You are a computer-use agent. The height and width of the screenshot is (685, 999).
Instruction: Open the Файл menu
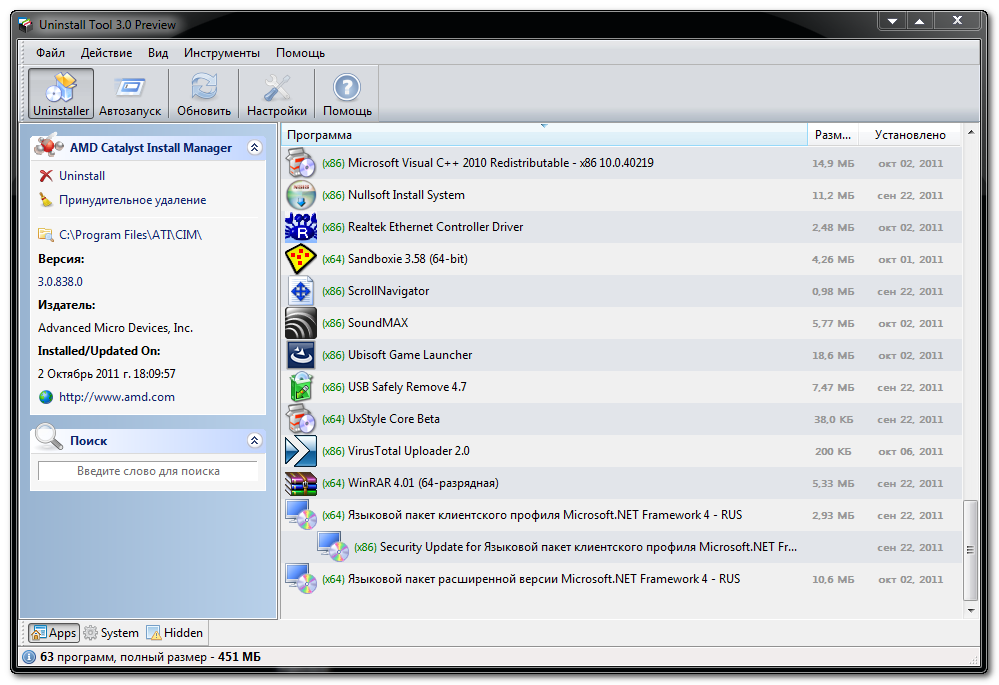click(x=50, y=53)
